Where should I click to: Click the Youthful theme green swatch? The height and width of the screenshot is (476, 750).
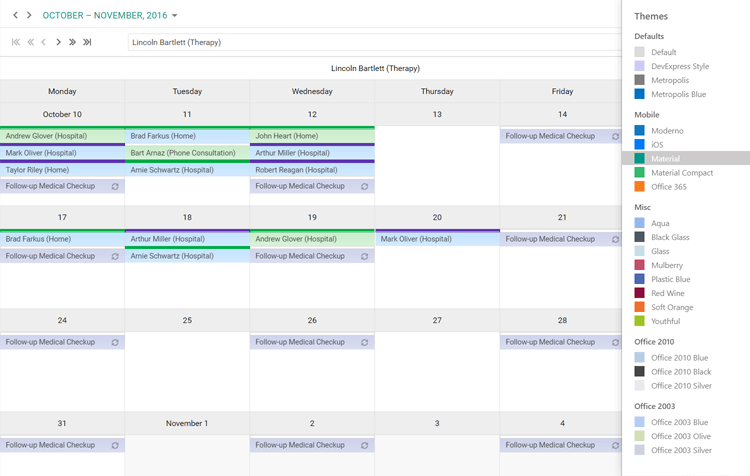[640, 321]
